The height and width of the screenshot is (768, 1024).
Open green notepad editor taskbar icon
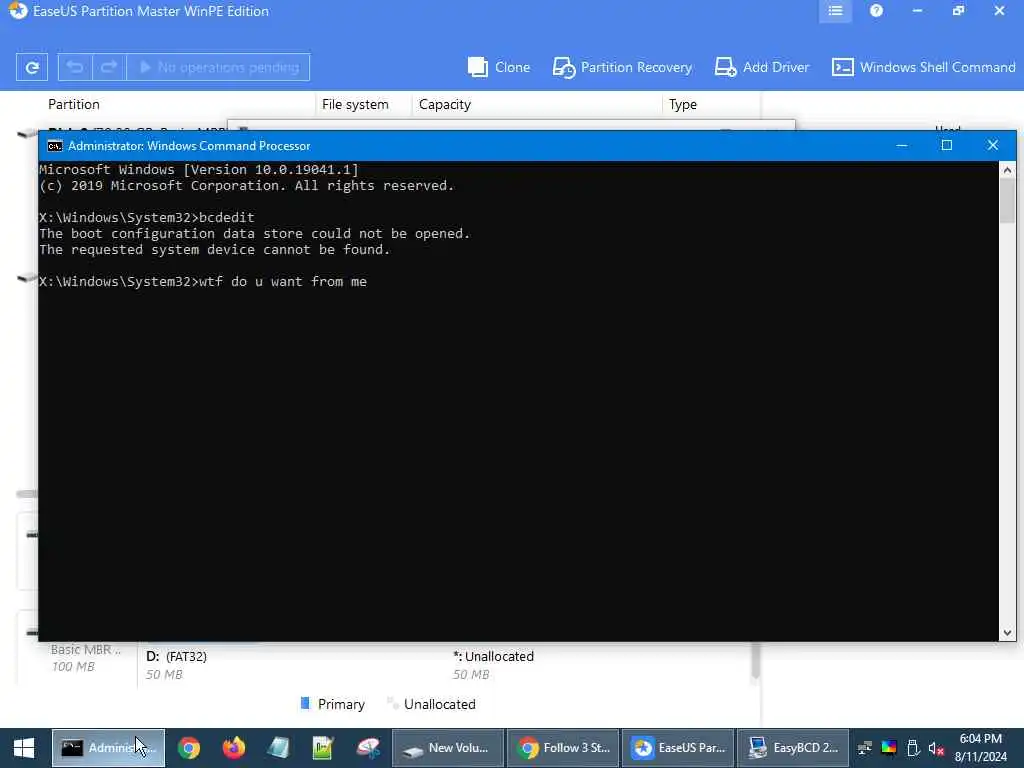tap(323, 748)
